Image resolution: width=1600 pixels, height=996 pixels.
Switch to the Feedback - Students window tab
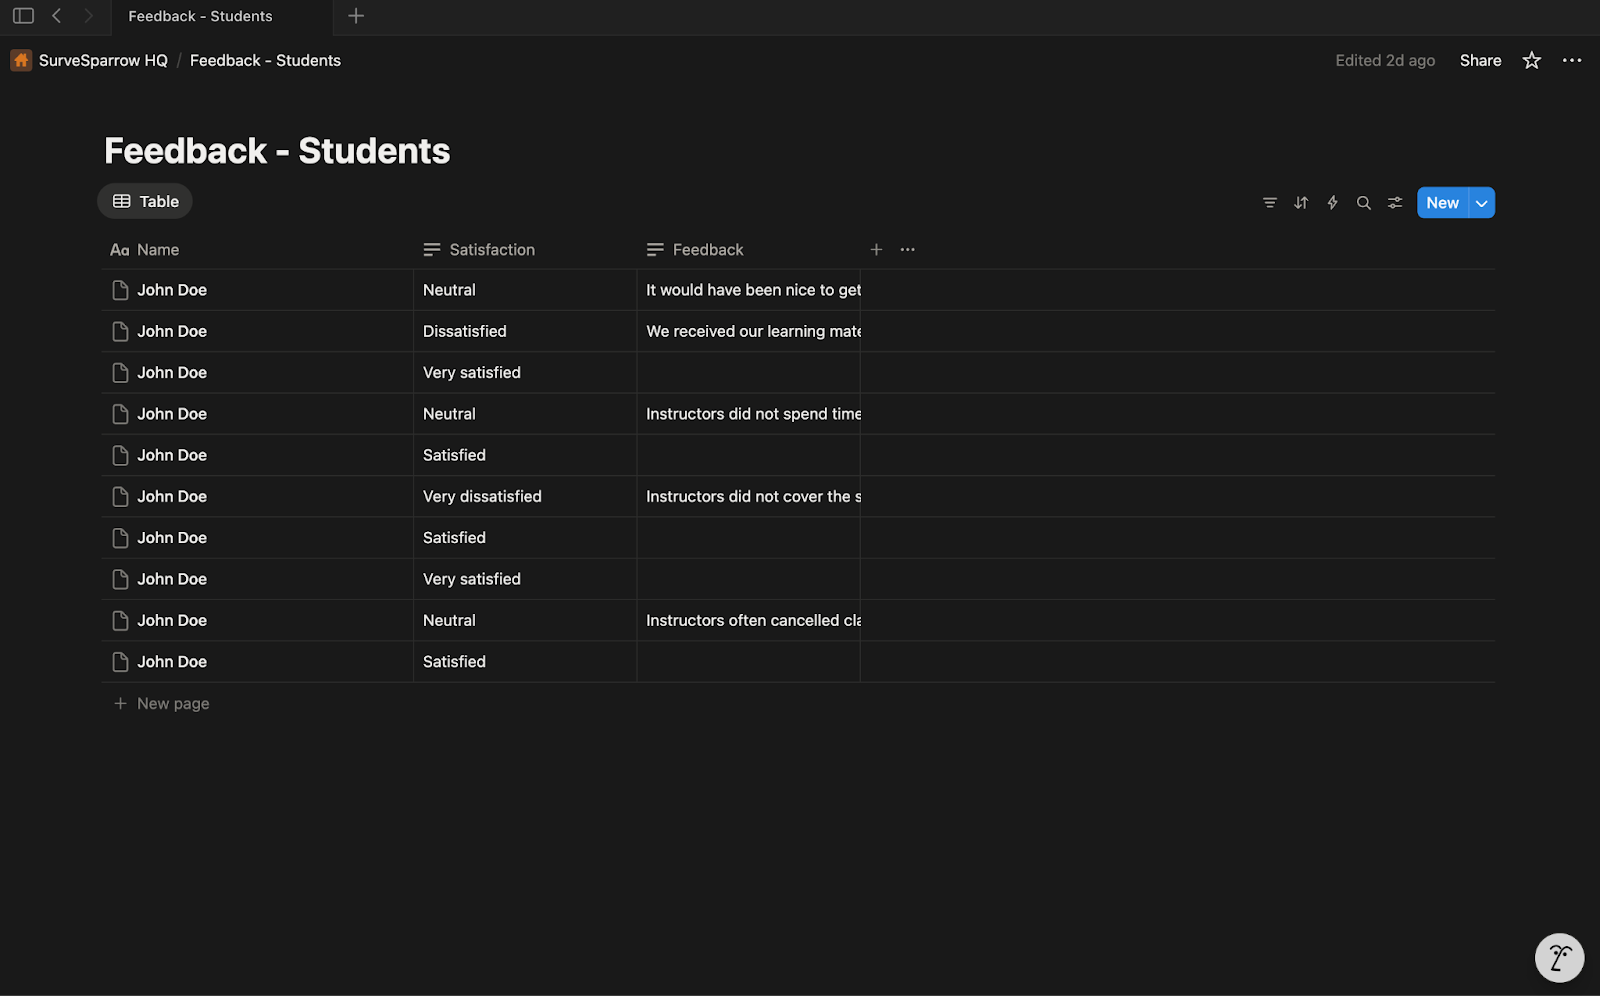[200, 17]
